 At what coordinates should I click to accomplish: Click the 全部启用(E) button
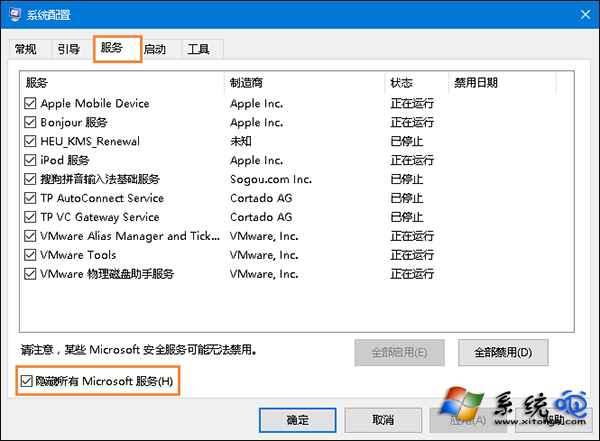(x=399, y=352)
